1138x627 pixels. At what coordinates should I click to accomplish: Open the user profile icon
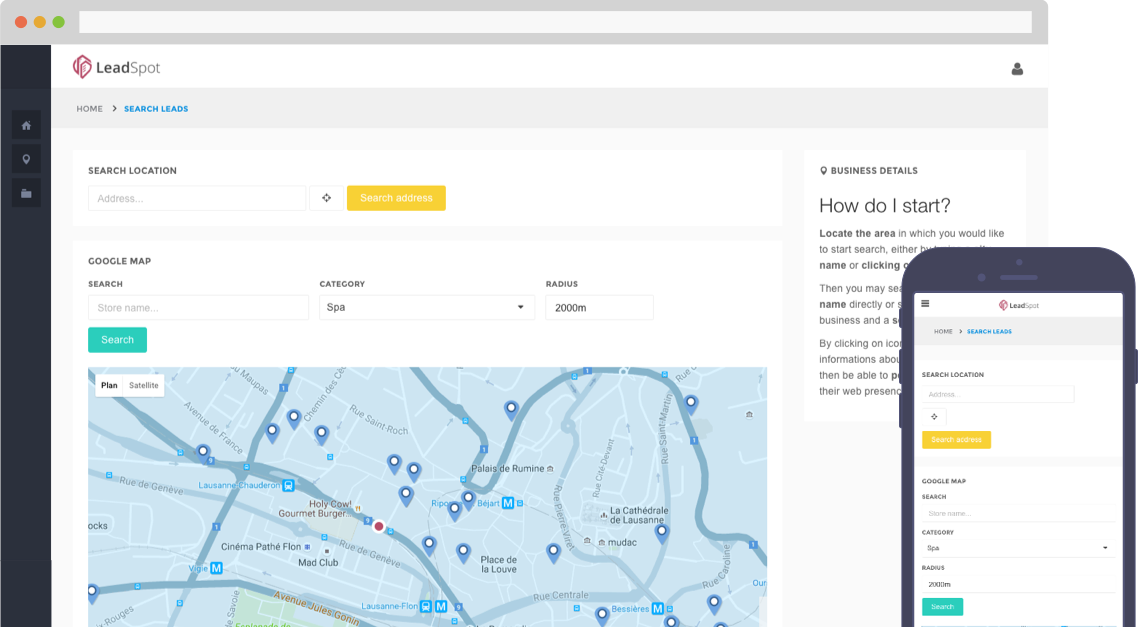[x=1017, y=69]
